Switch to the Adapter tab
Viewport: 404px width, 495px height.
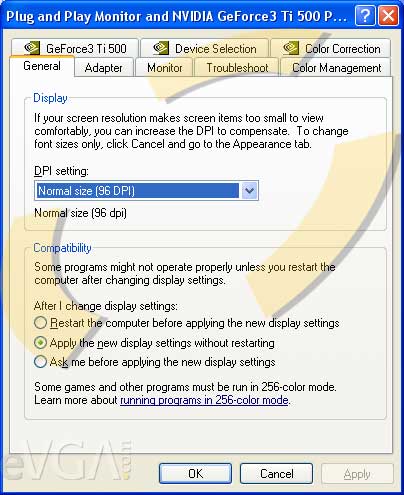pos(104,68)
